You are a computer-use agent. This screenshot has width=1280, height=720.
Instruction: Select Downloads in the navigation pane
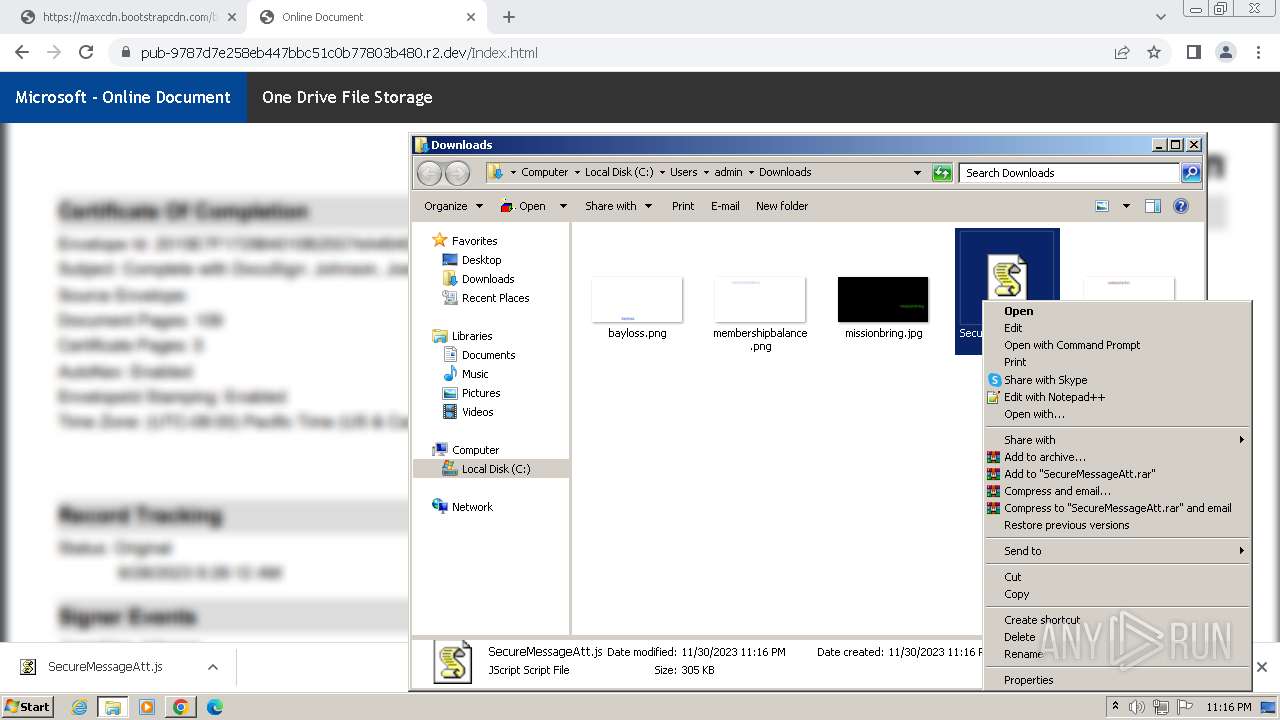(488, 279)
